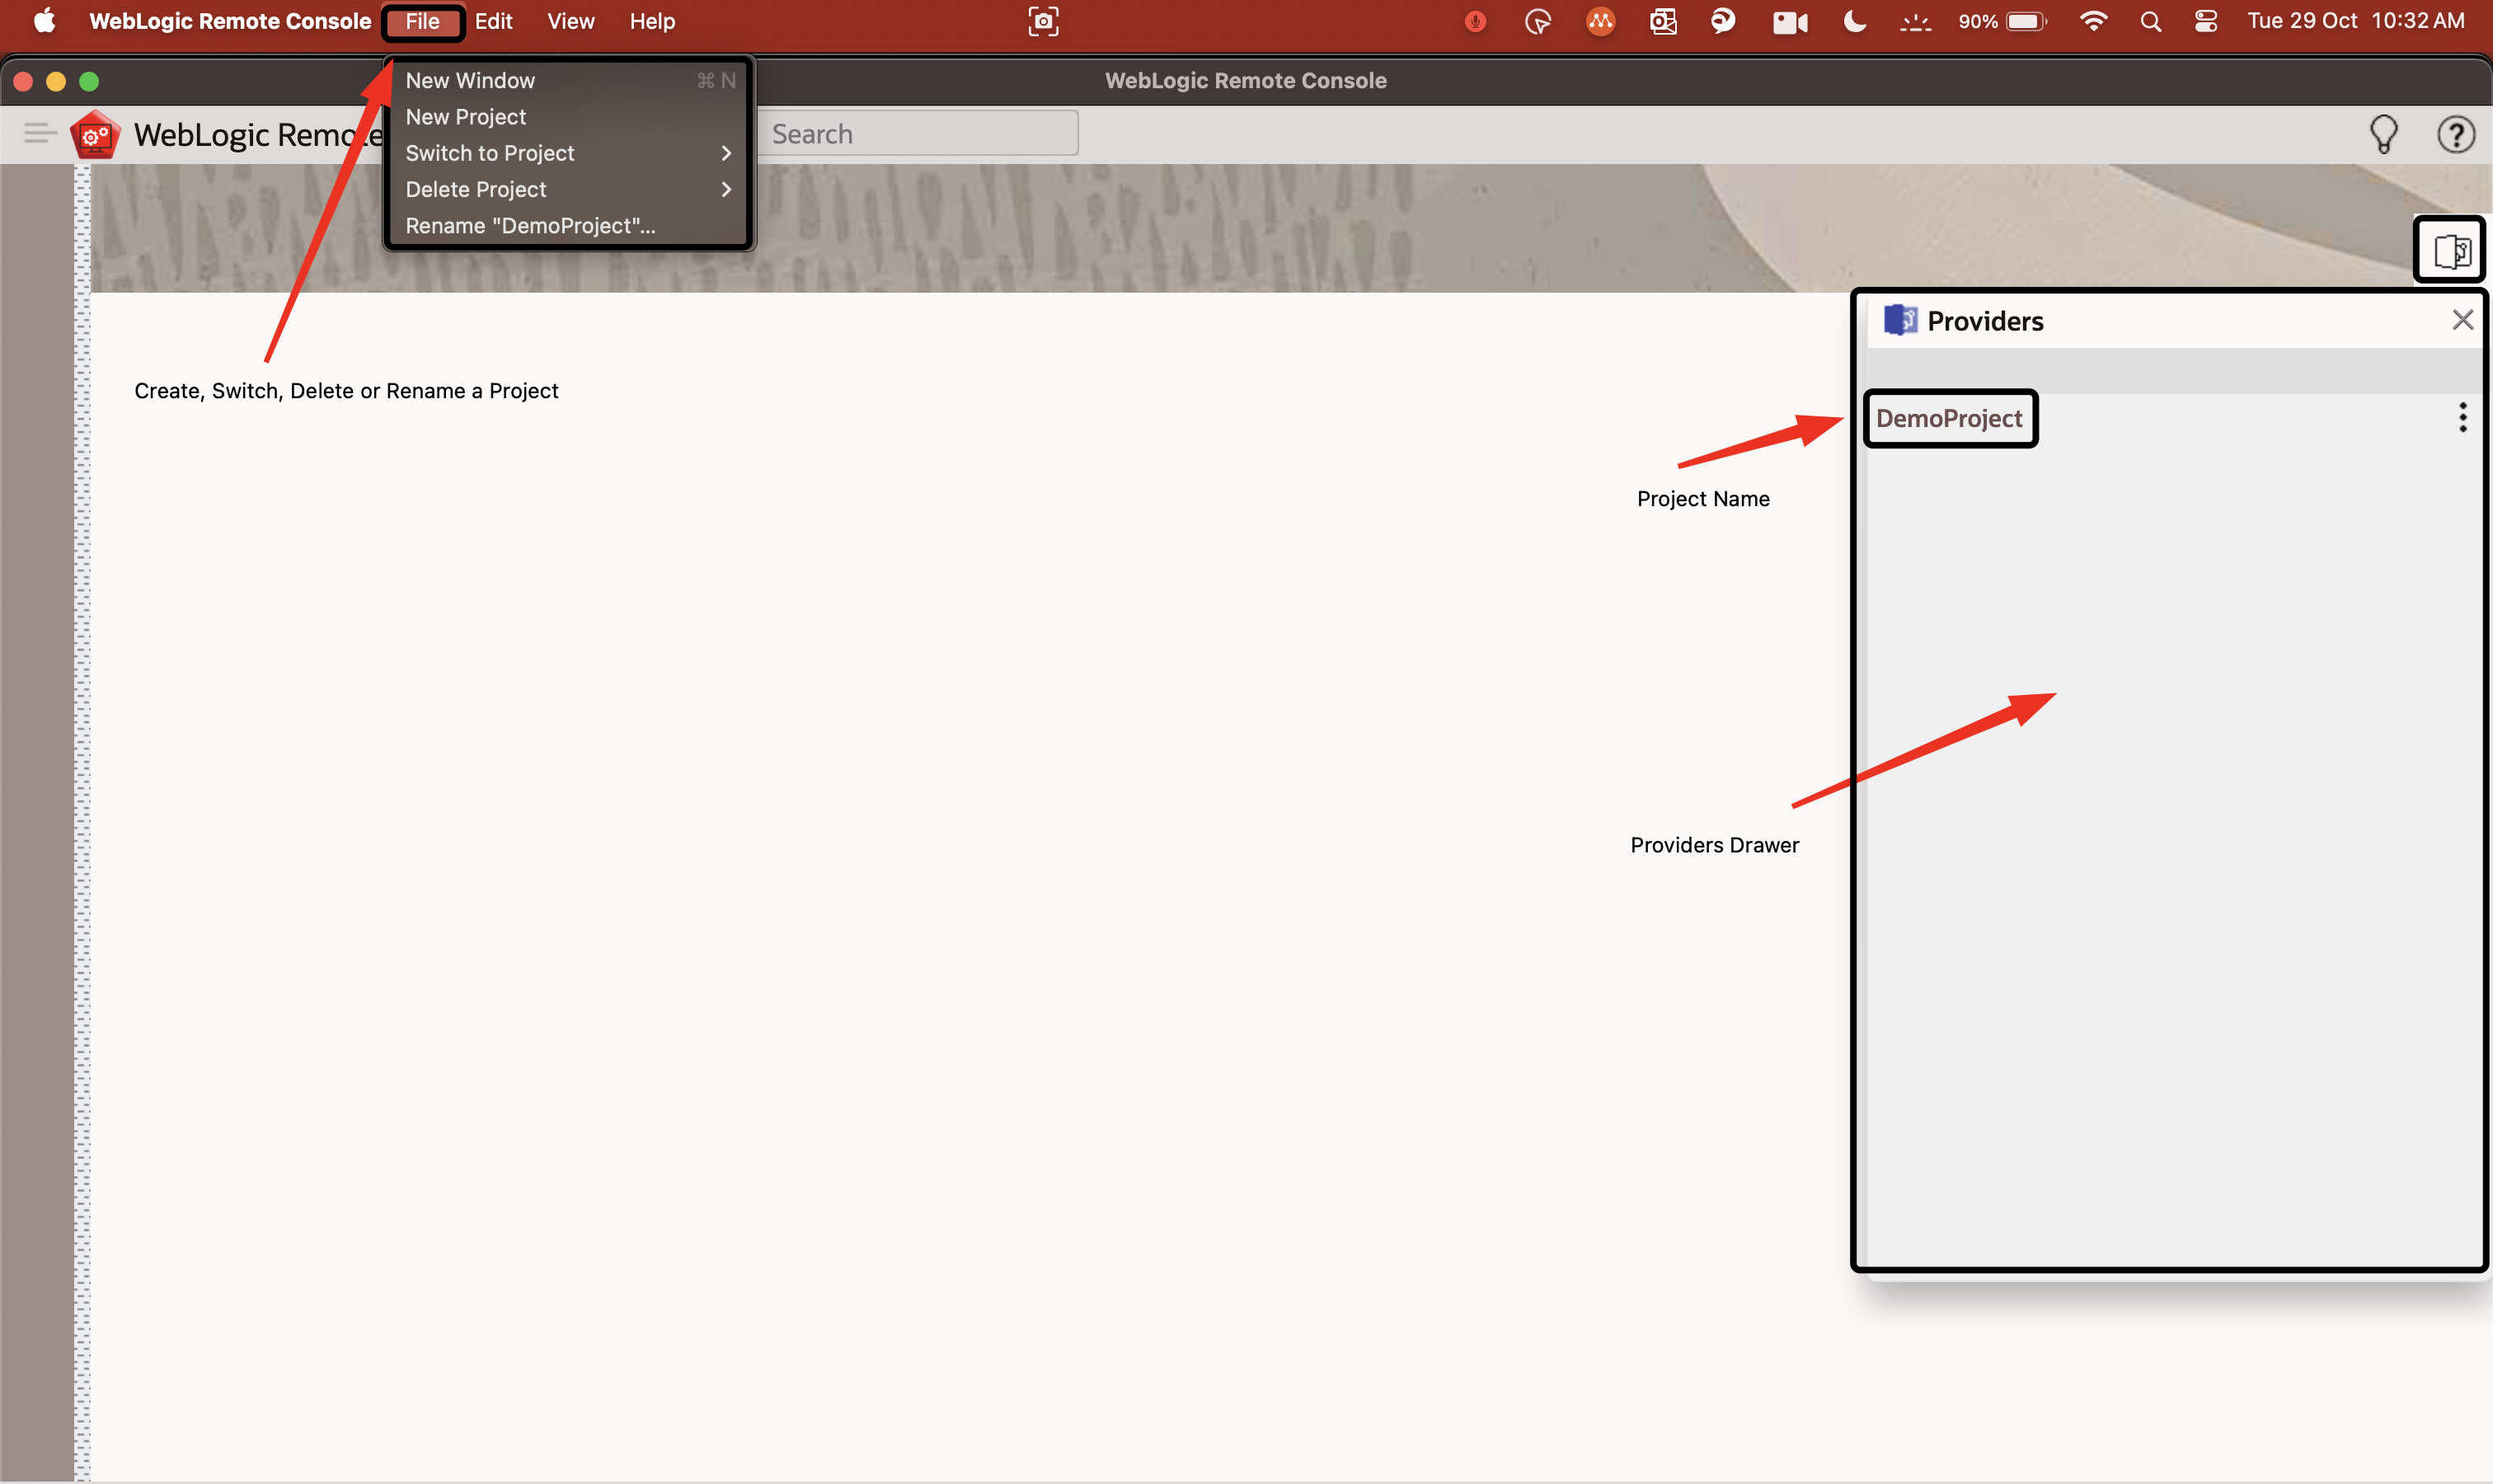Open the Edit menu
Viewport: 2493px width, 1484px height.
[x=493, y=21]
